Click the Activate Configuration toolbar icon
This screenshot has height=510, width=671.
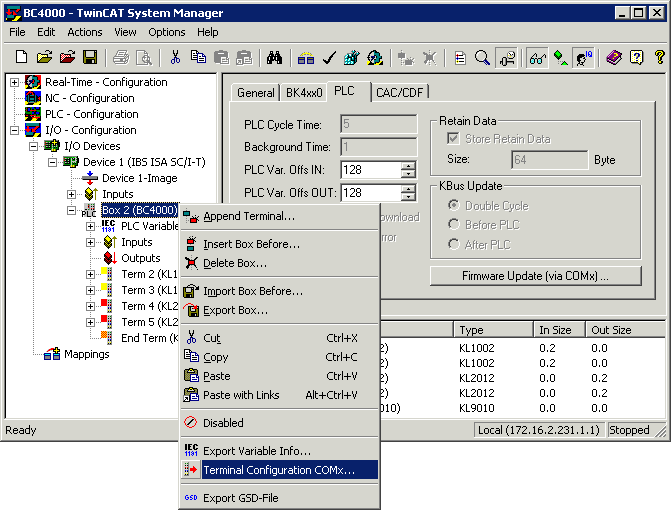352,57
